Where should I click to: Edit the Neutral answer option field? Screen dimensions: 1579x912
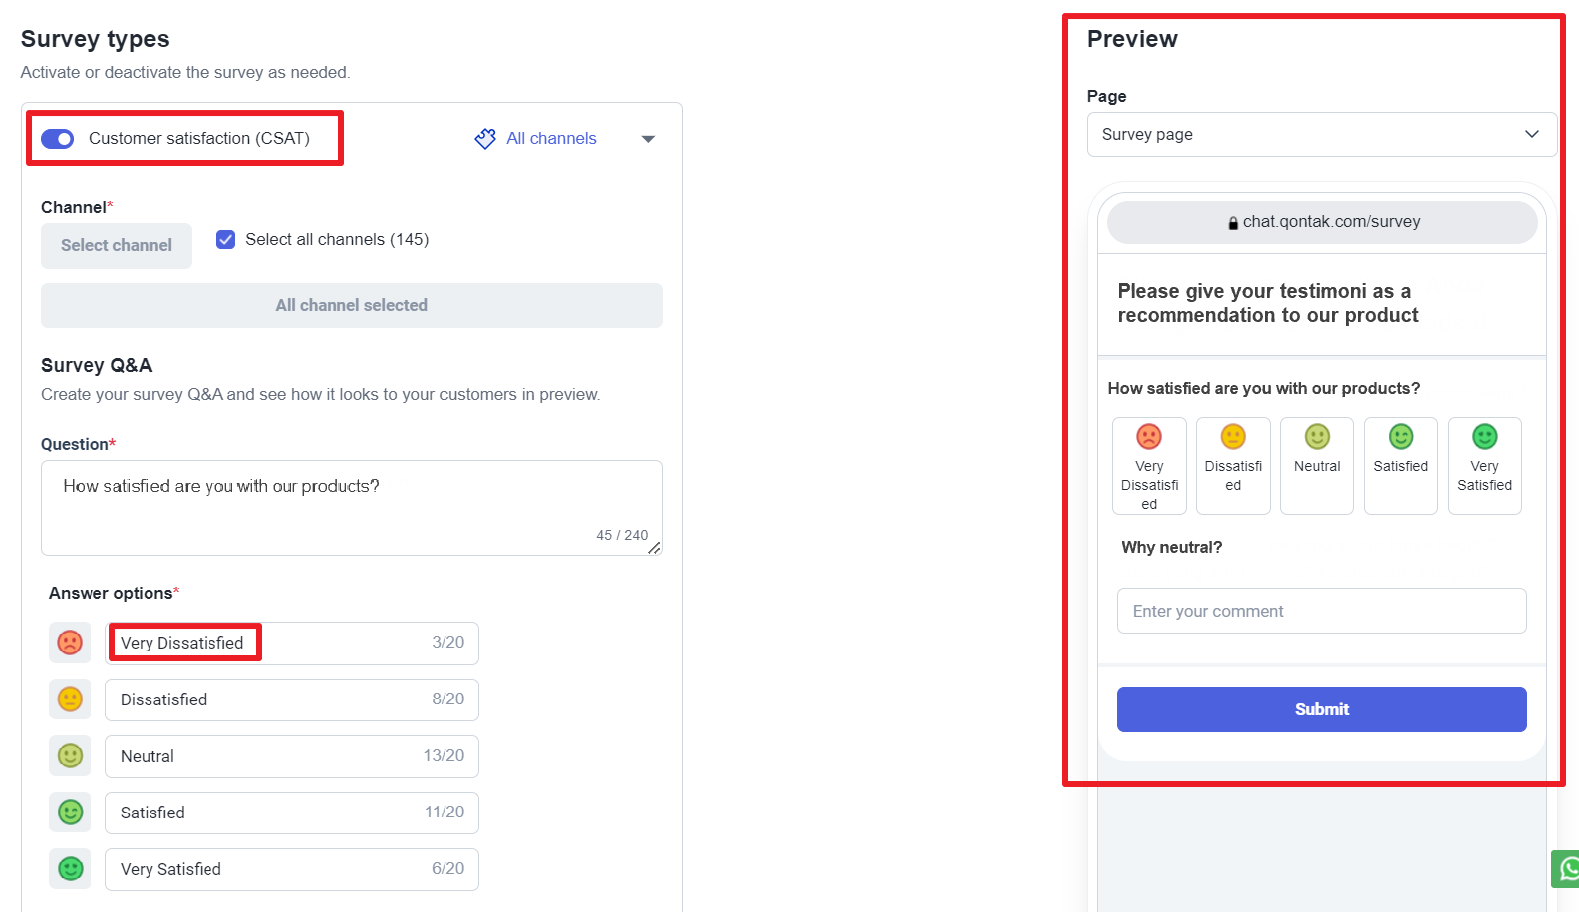(x=292, y=756)
